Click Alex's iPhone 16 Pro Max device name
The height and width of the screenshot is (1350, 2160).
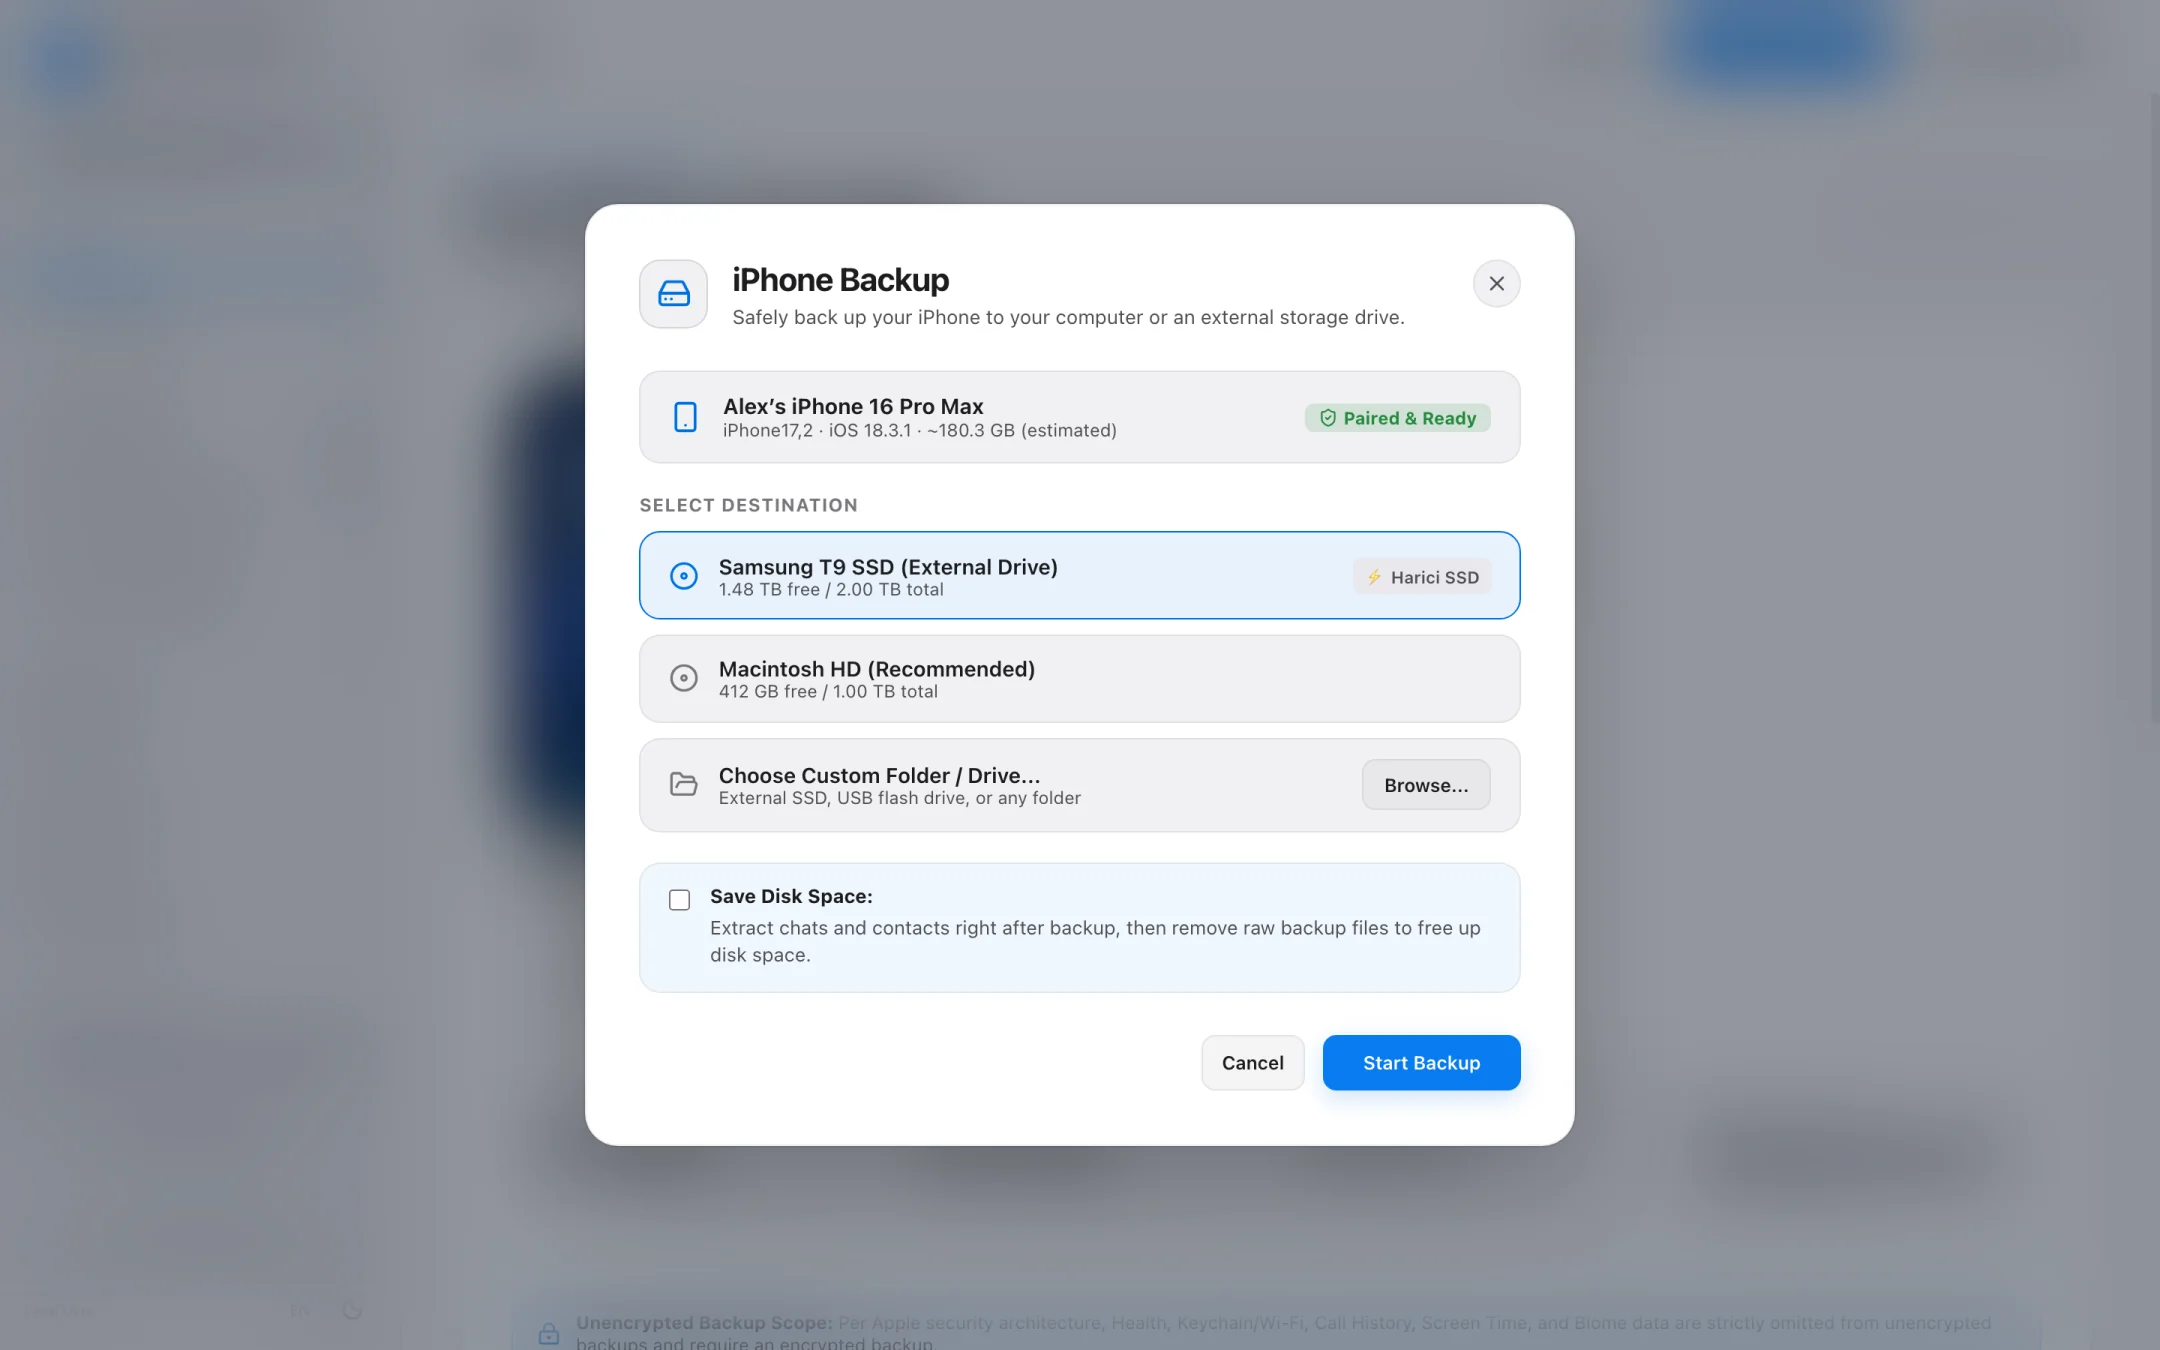853,406
